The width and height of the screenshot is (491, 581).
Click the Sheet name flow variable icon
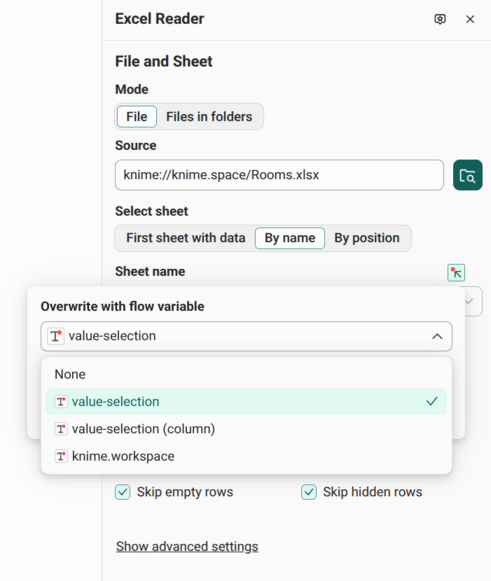tap(456, 273)
